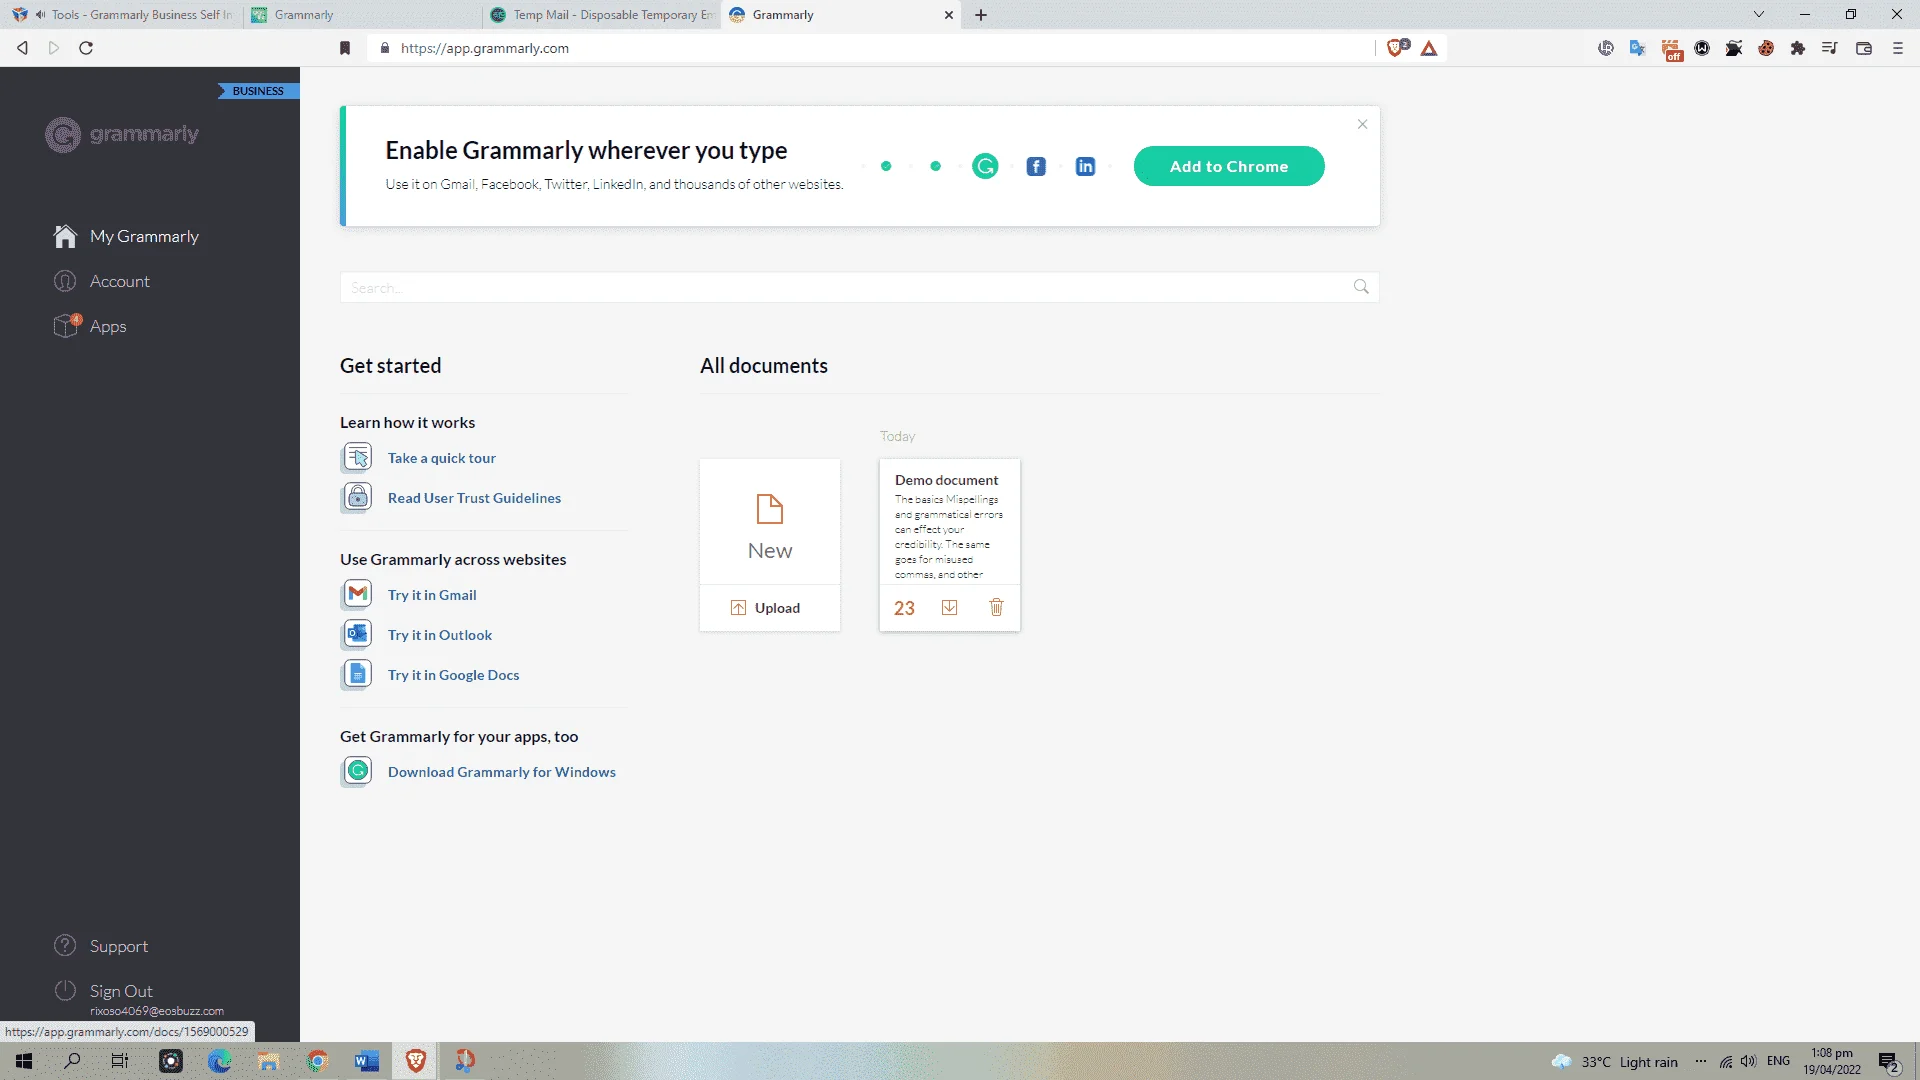Open Read User Trust Guidelines link
The image size is (1920, 1080).
point(474,498)
